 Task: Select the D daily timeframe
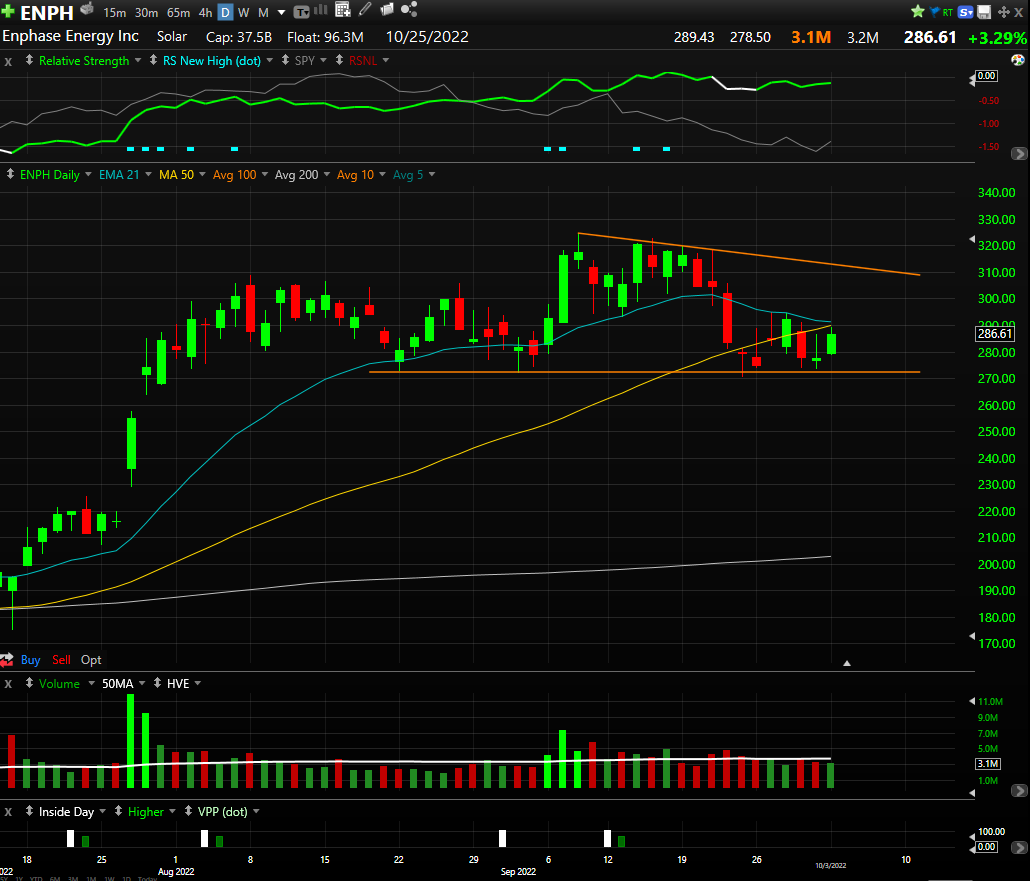click(225, 12)
